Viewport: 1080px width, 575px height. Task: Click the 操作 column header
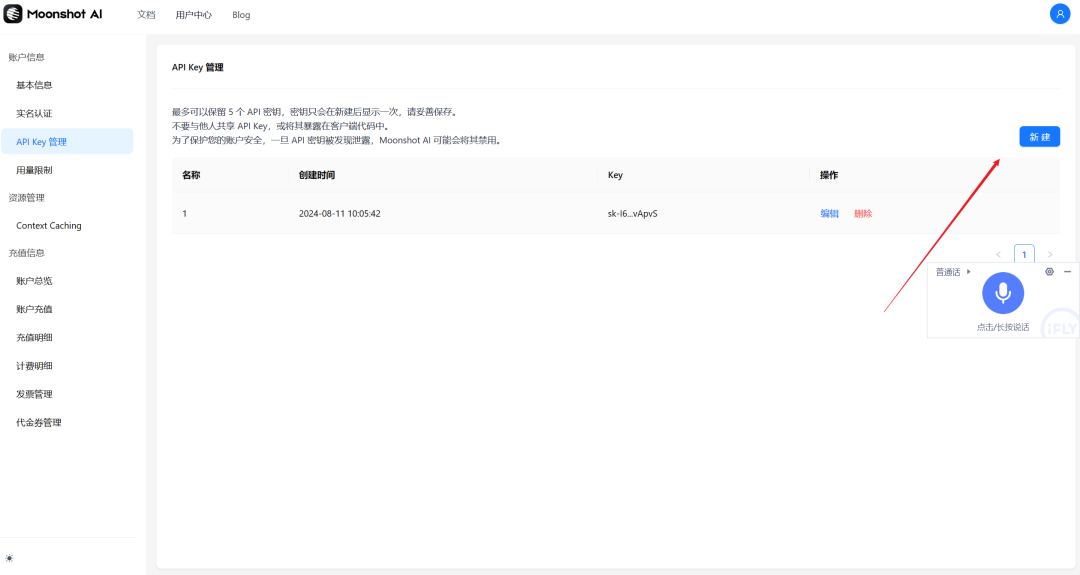[x=829, y=175]
